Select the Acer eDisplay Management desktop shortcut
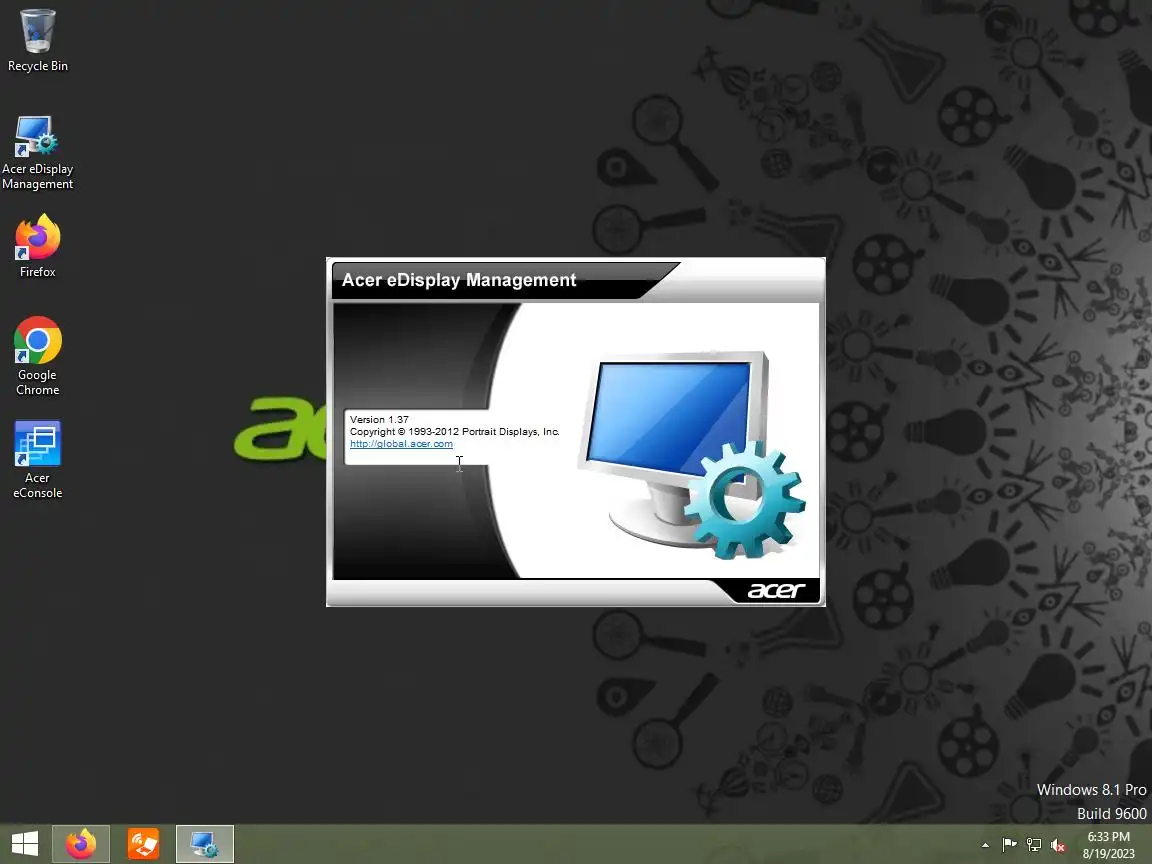 37,152
